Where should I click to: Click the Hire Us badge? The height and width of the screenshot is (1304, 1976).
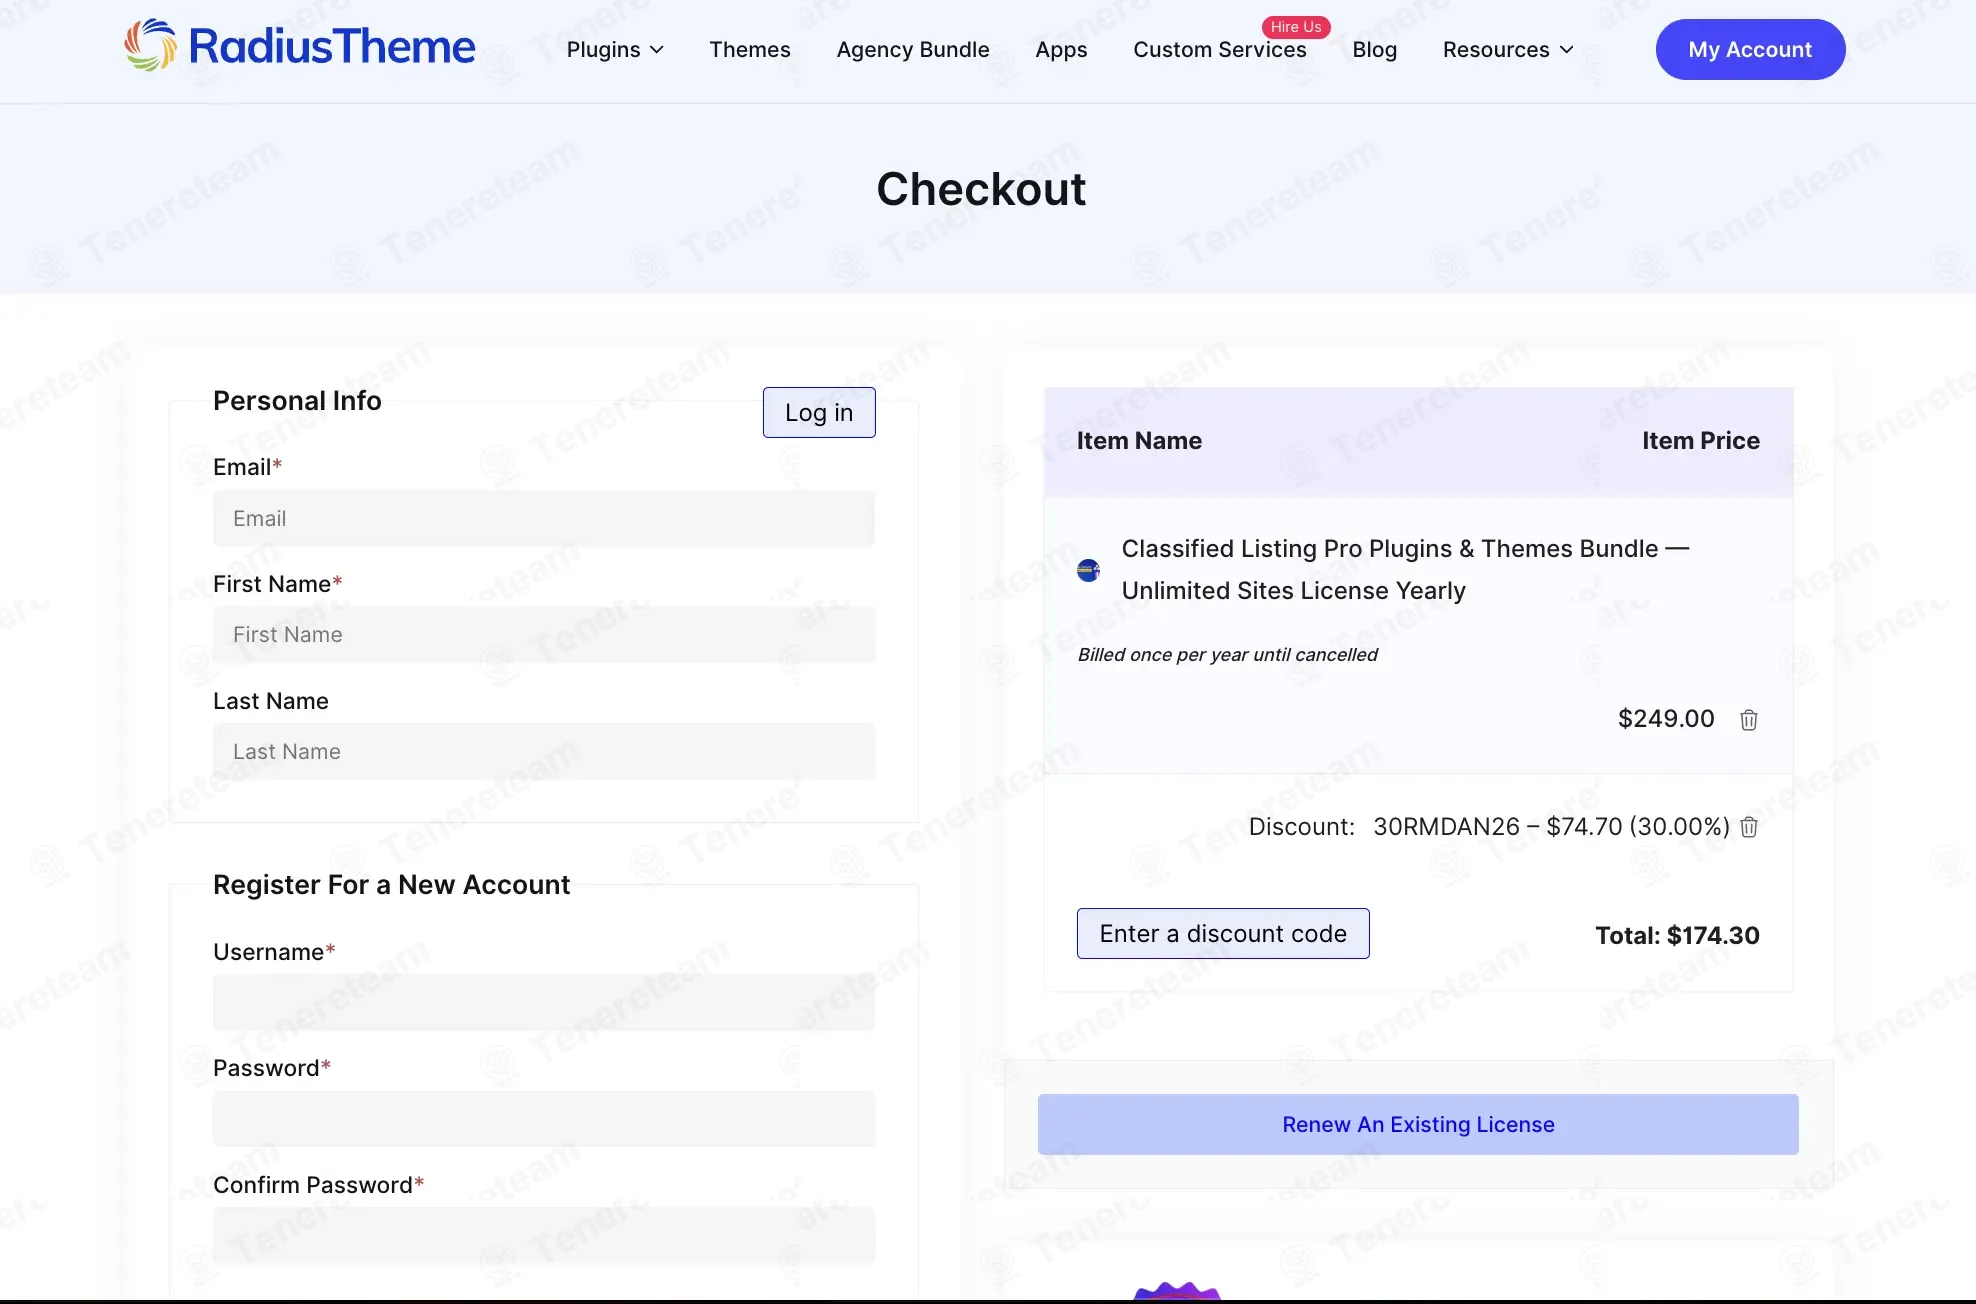point(1296,27)
